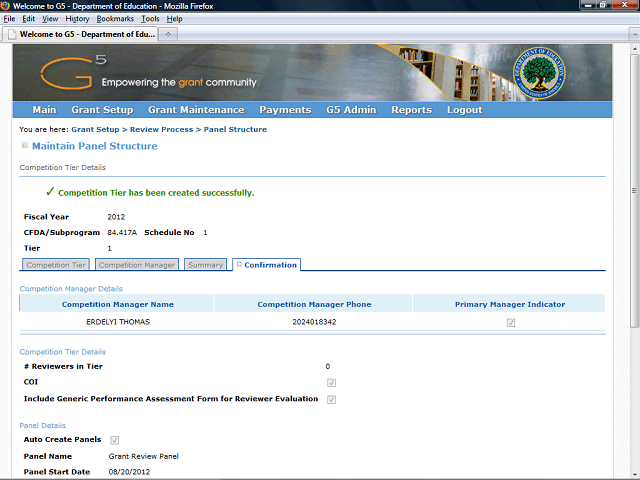Image resolution: width=640 pixels, height=480 pixels.
Task: Click the Department of Education seal
Action: pyautogui.click(x=539, y=73)
